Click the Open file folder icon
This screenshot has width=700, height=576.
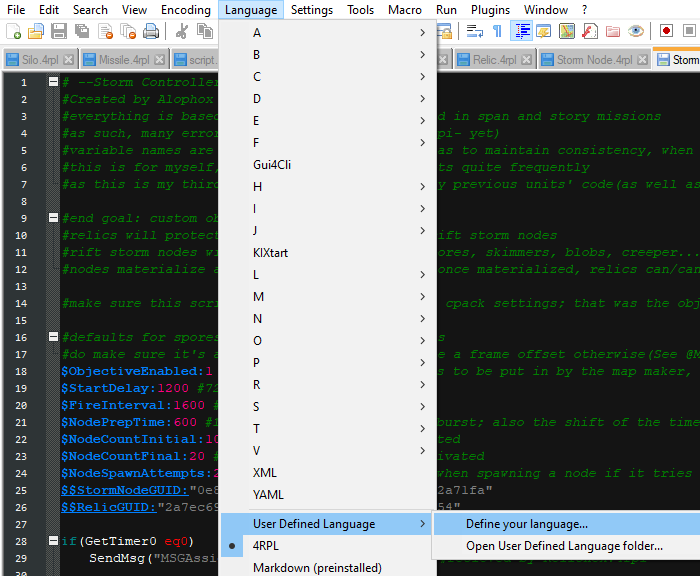[36, 32]
